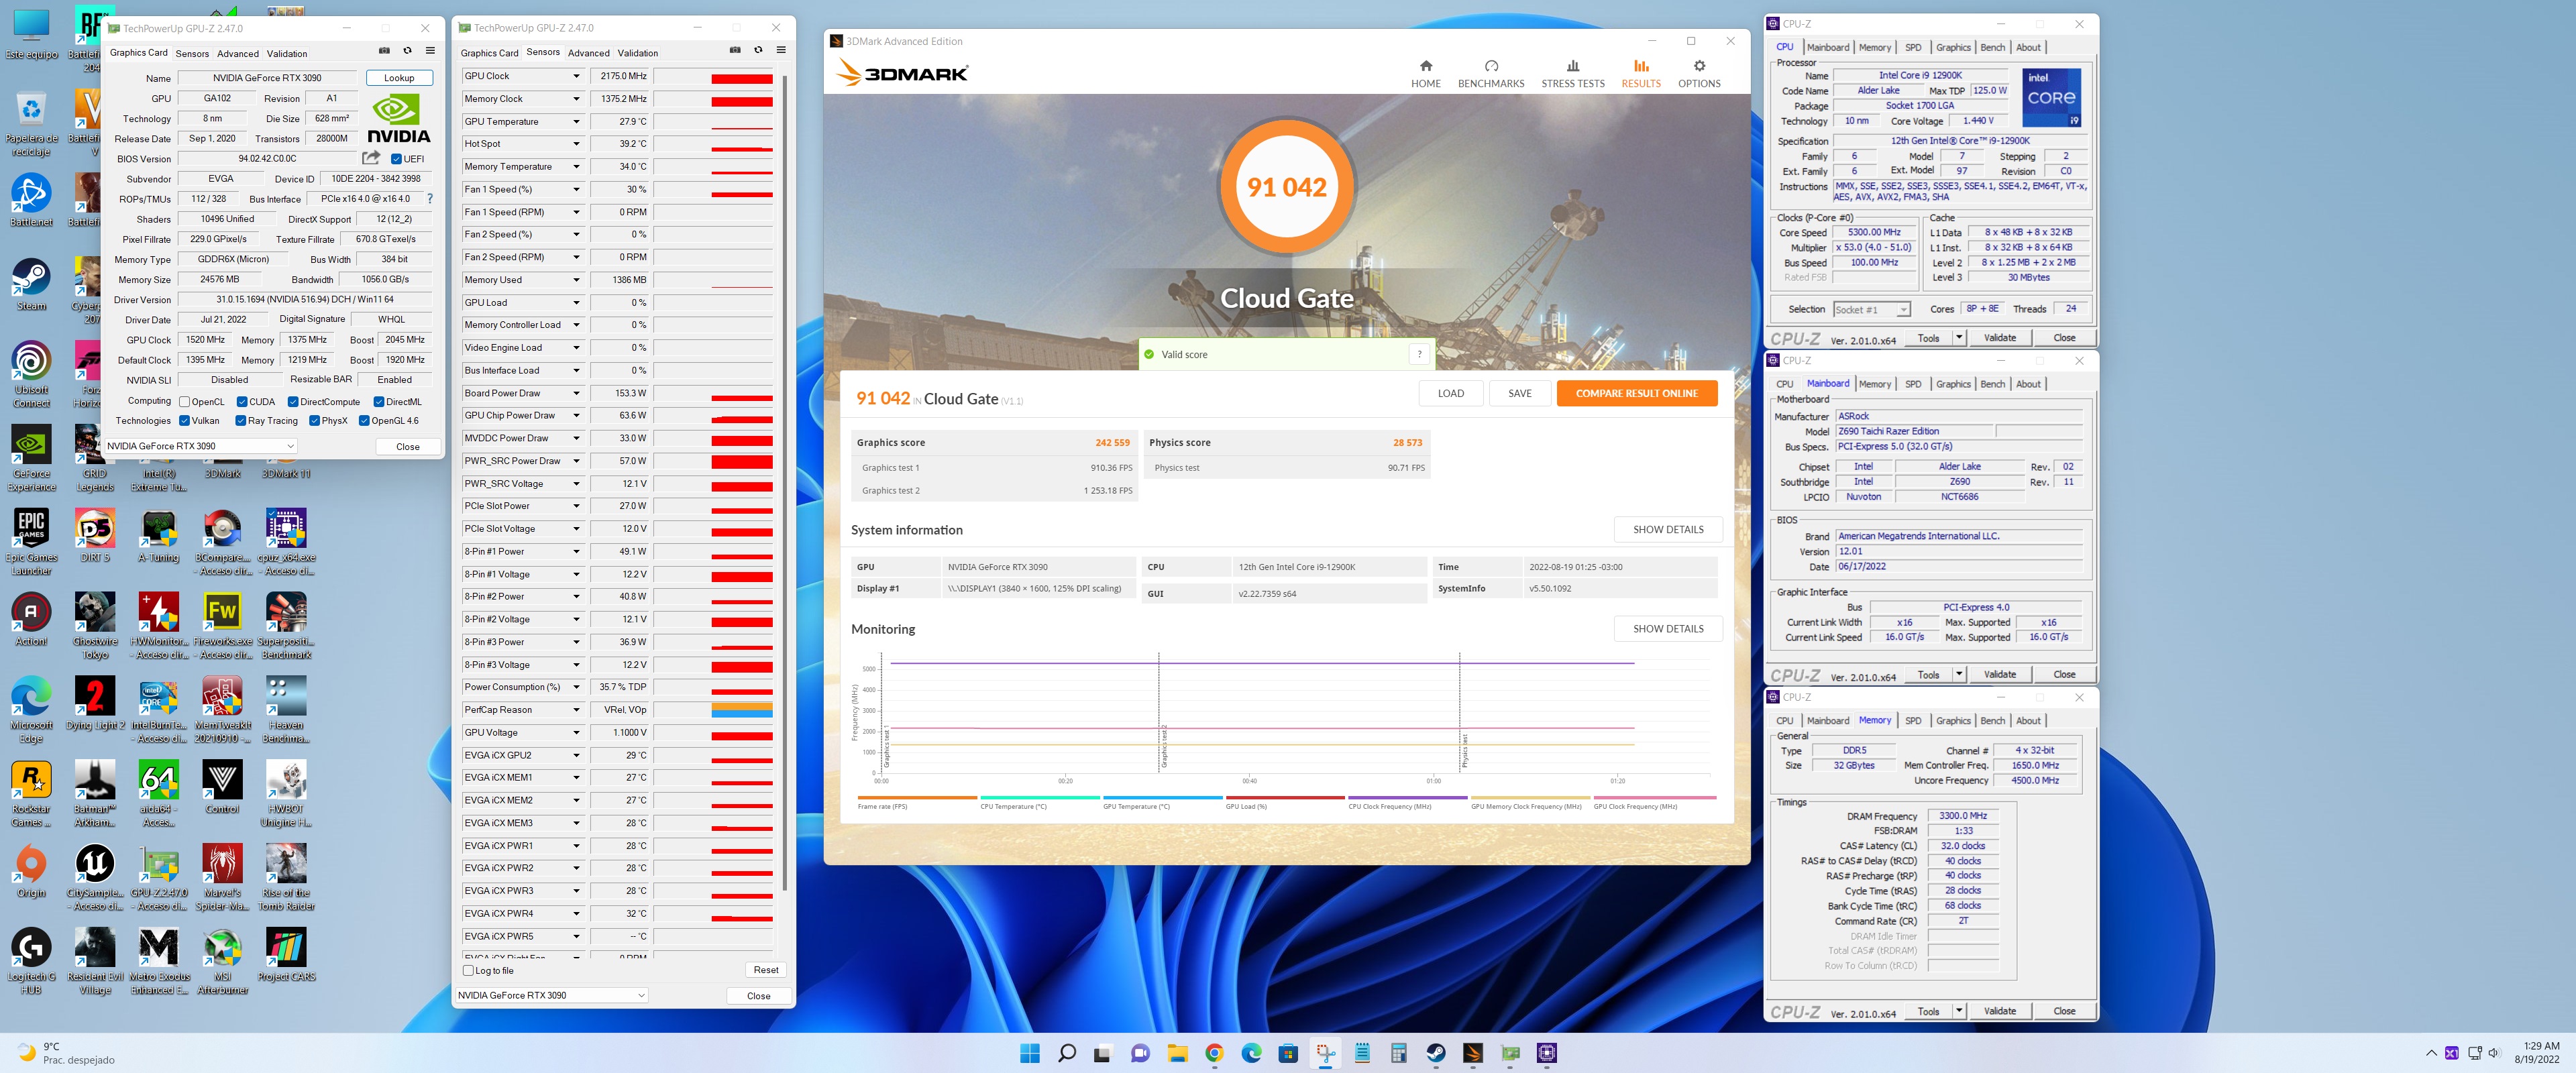Screen dimensions: 2576x1073
Task: Switch to Sensors tab in GPU-Z Graphics Card window
Action: [192, 54]
